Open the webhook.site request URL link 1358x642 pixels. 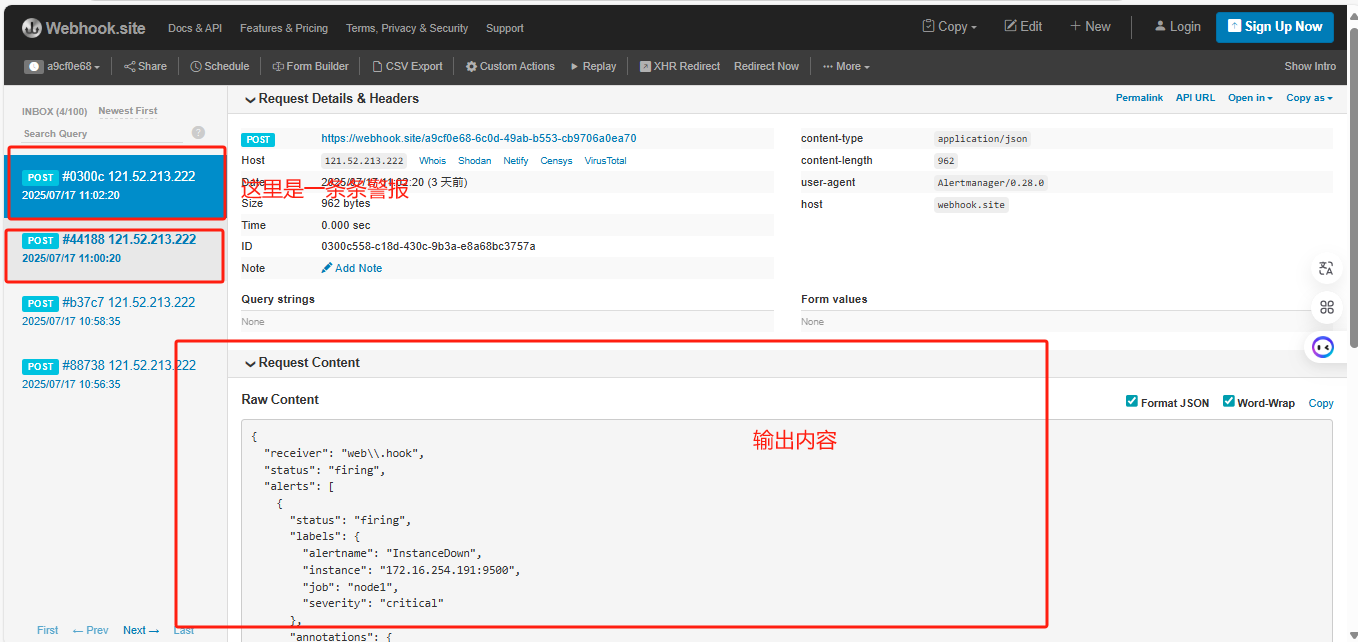(478, 139)
